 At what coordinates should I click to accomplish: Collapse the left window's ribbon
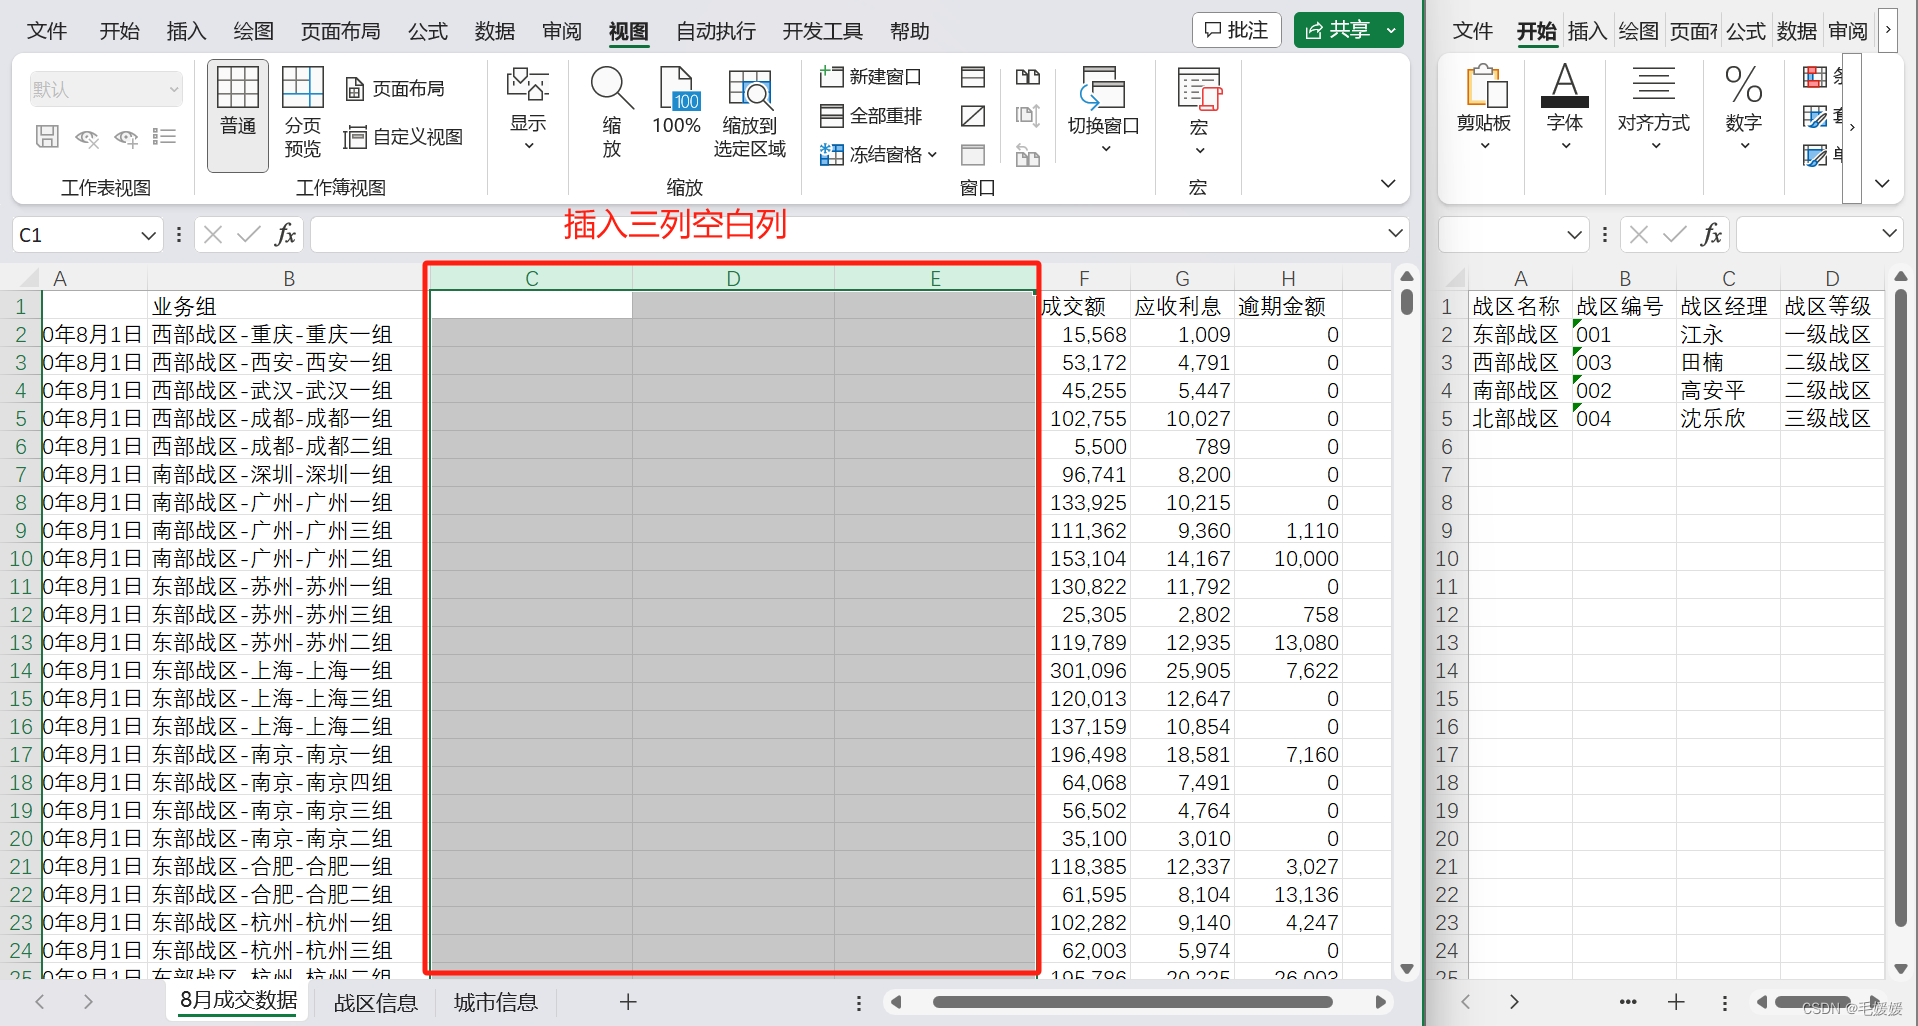click(x=1388, y=184)
